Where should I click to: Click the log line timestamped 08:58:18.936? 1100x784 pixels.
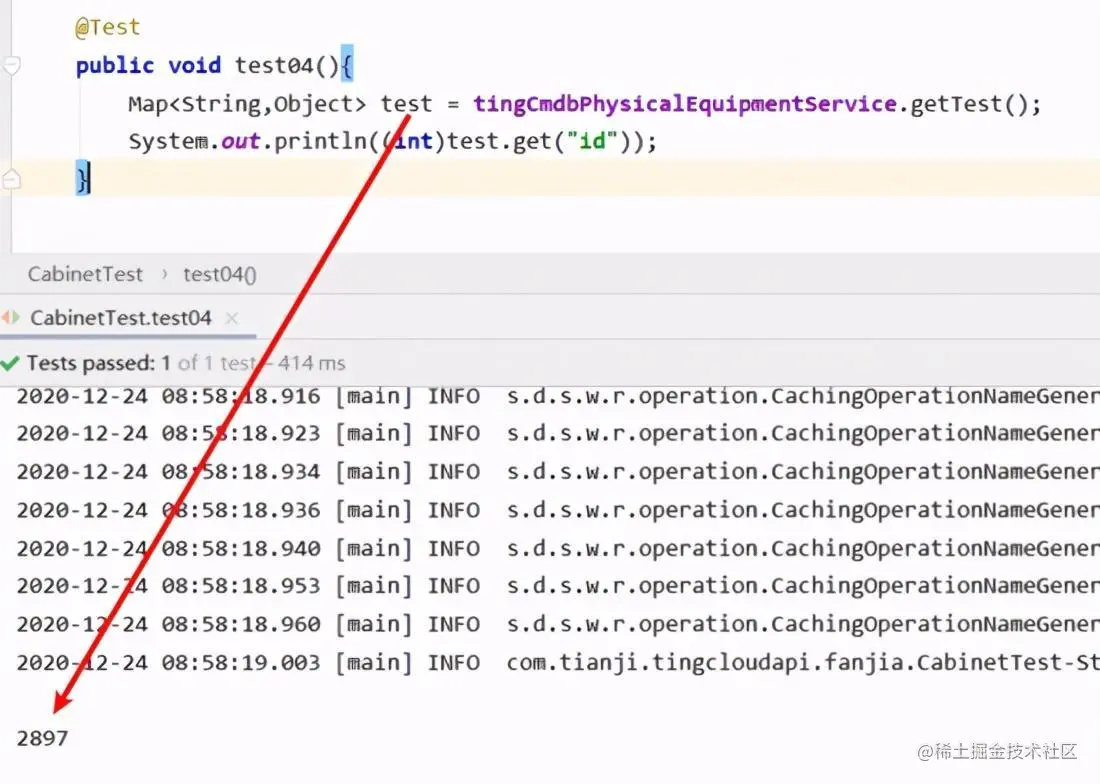(x=558, y=511)
